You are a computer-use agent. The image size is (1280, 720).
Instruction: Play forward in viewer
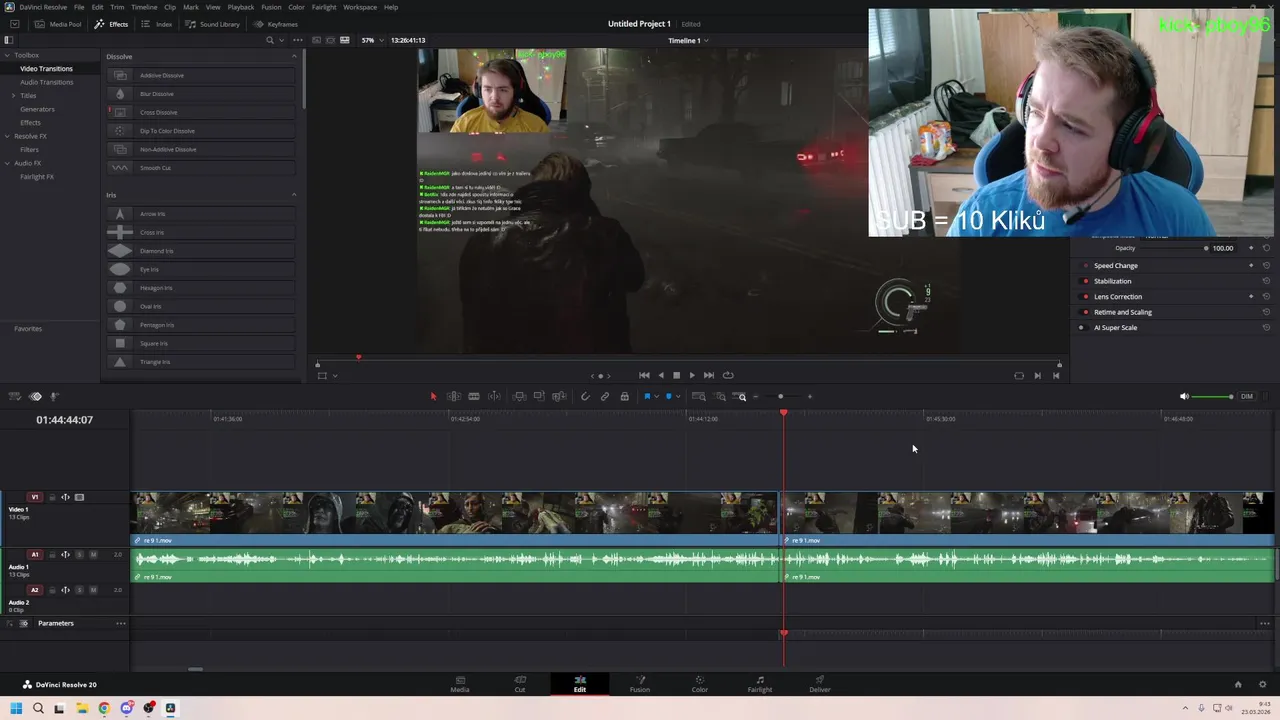tap(692, 375)
